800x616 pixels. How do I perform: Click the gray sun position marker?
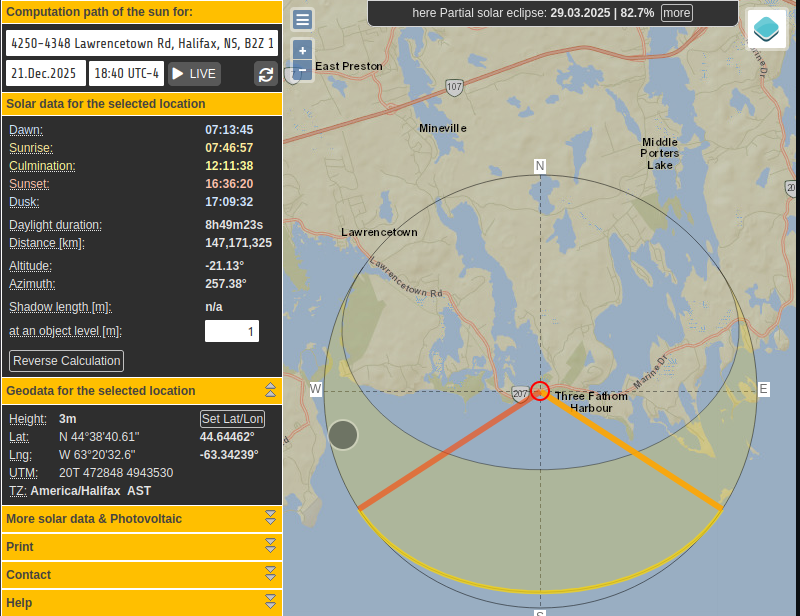[x=343, y=435]
